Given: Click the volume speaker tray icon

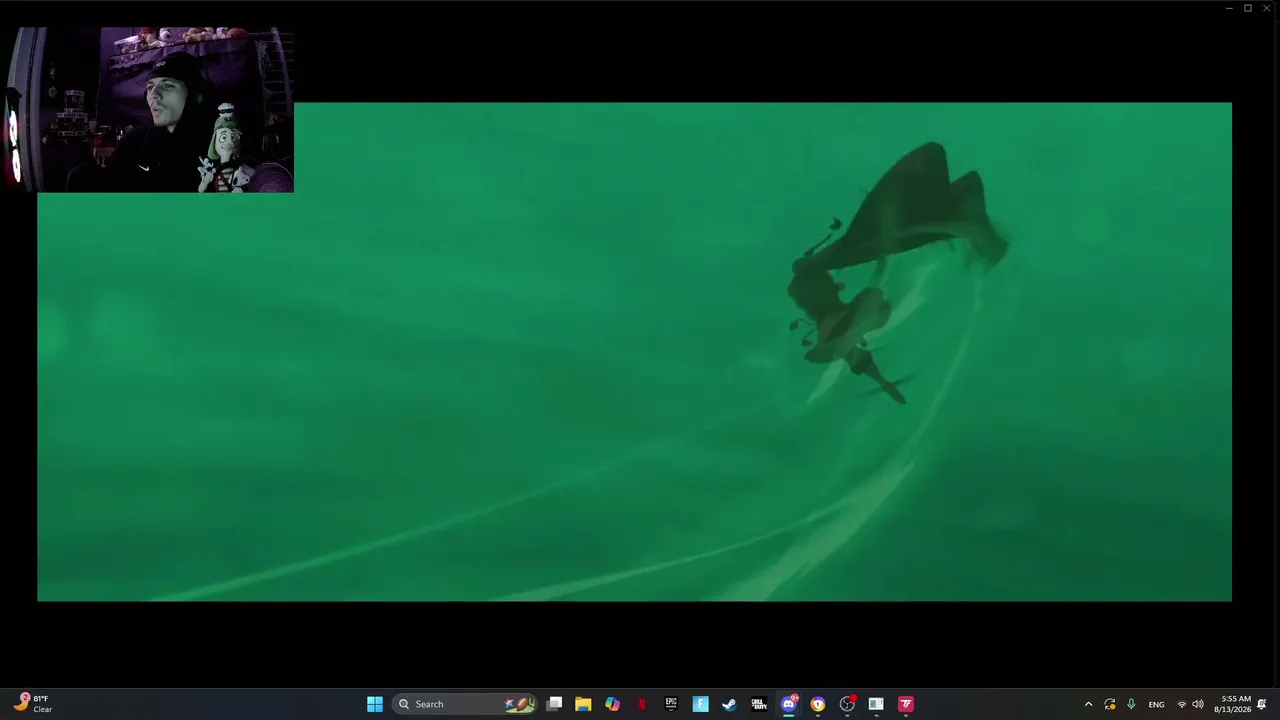Looking at the screenshot, I should coord(1198,704).
